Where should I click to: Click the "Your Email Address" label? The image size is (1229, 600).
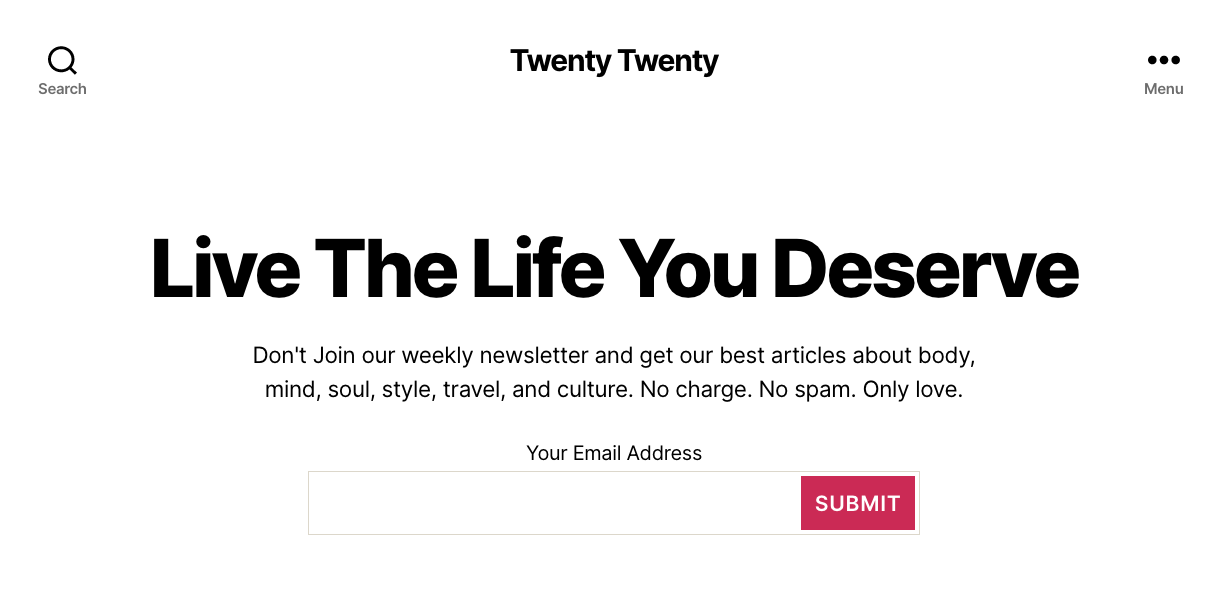pyautogui.click(x=614, y=453)
